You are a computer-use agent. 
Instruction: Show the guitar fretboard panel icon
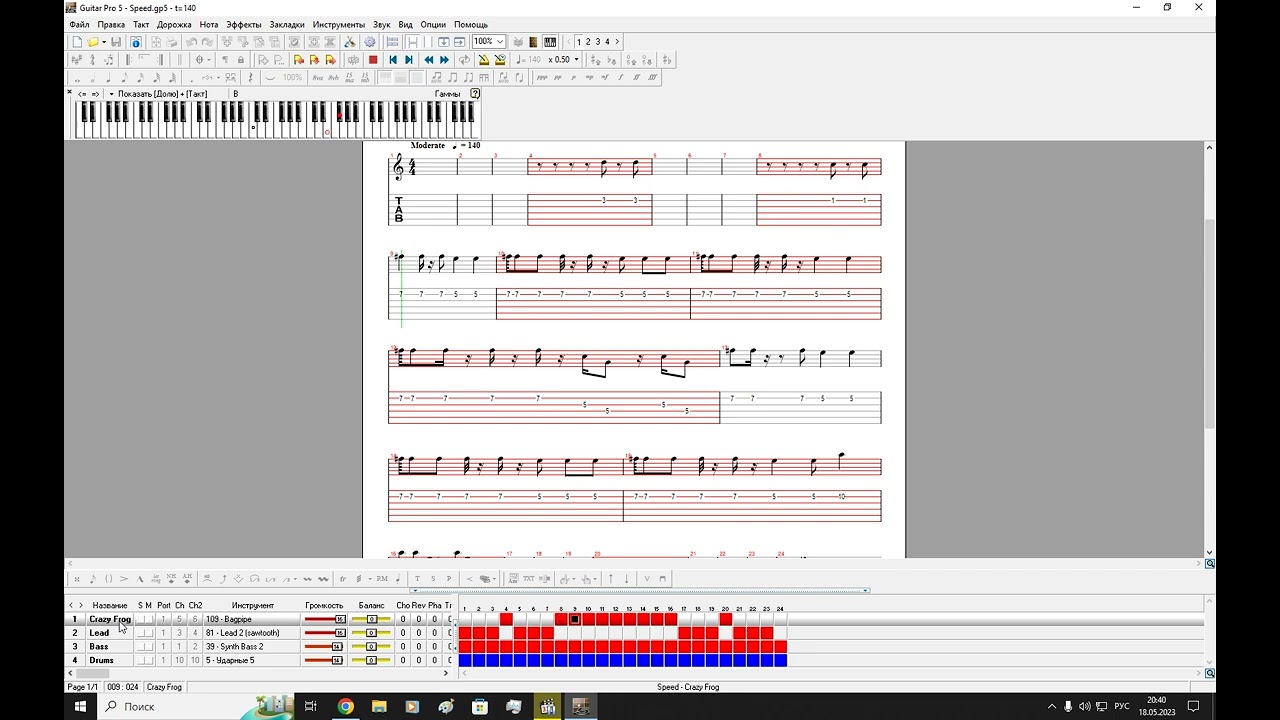pos(534,42)
